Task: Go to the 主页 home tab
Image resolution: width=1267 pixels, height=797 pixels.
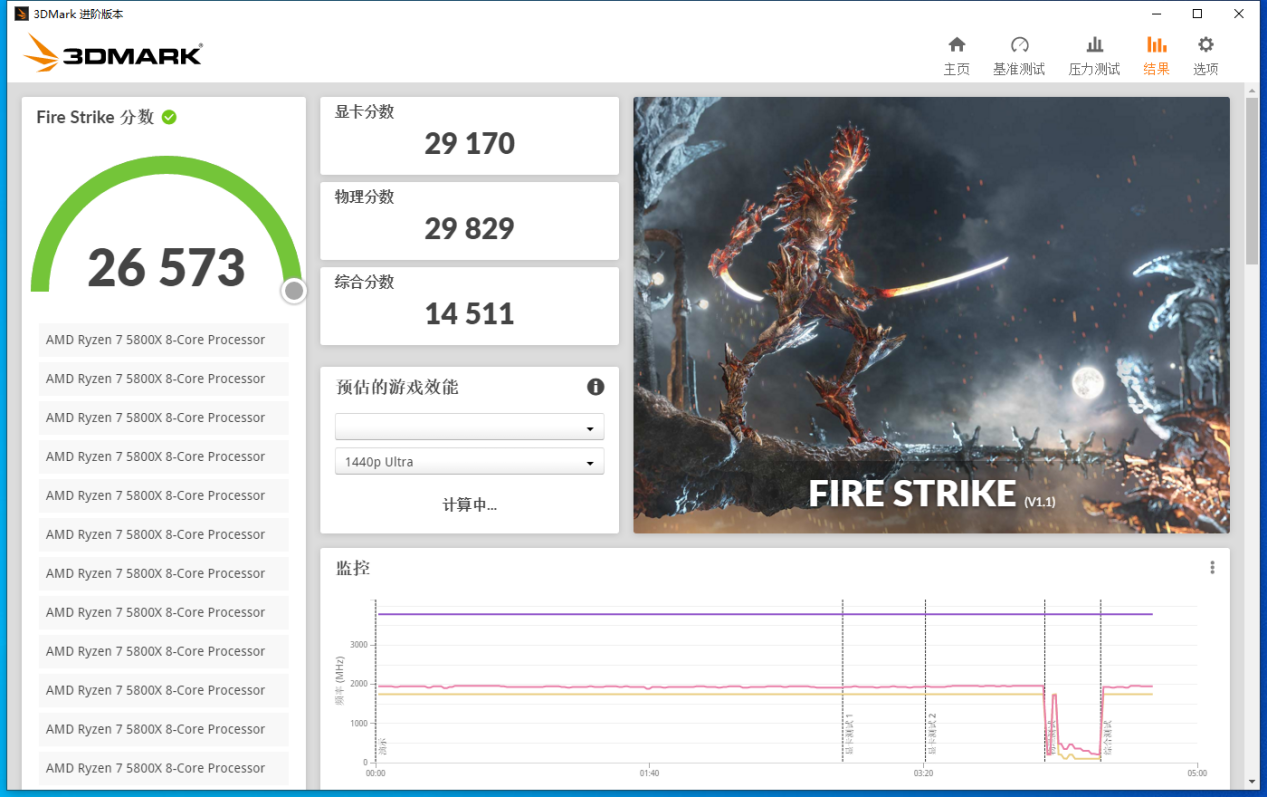Action: coord(957,56)
